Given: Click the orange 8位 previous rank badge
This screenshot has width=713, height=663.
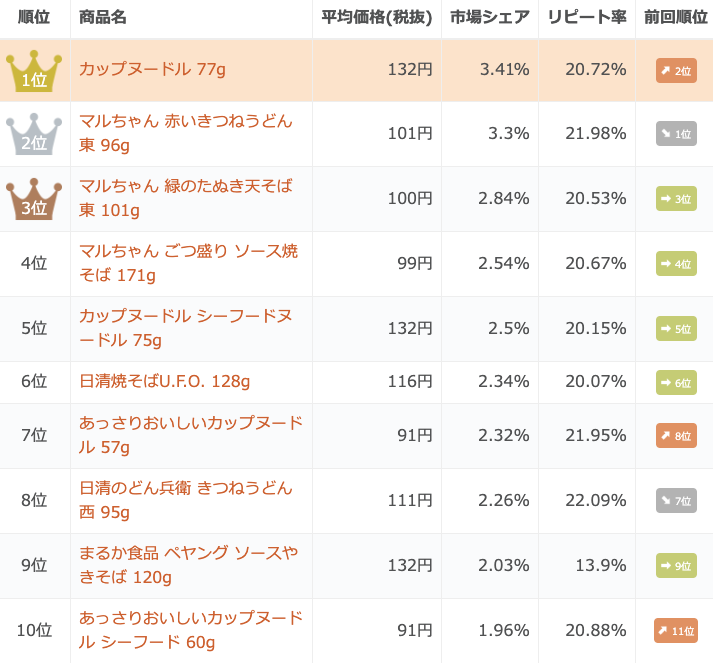Looking at the screenshot, I should pyautogui.click(x=676, y=436).
